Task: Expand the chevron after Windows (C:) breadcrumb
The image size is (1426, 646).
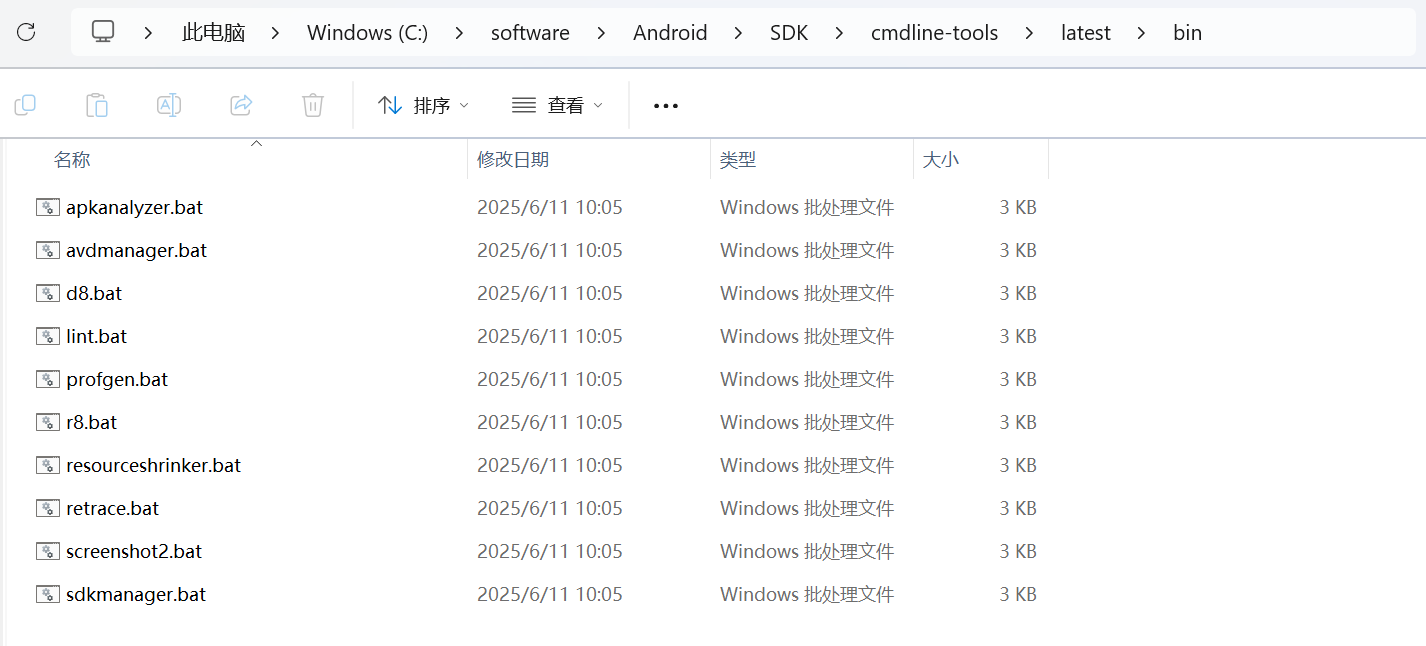Action: tap(459, 33)
